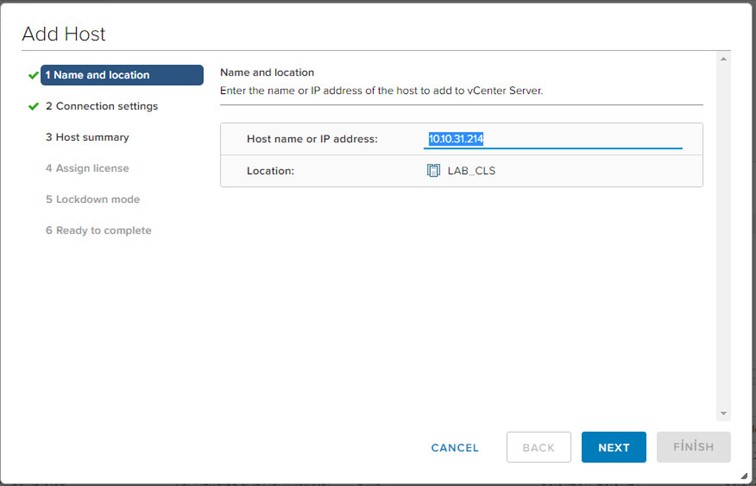Viewport: 756px width, 486px height.
Task: Select step 1 Name and location
Action: [121, 75]
